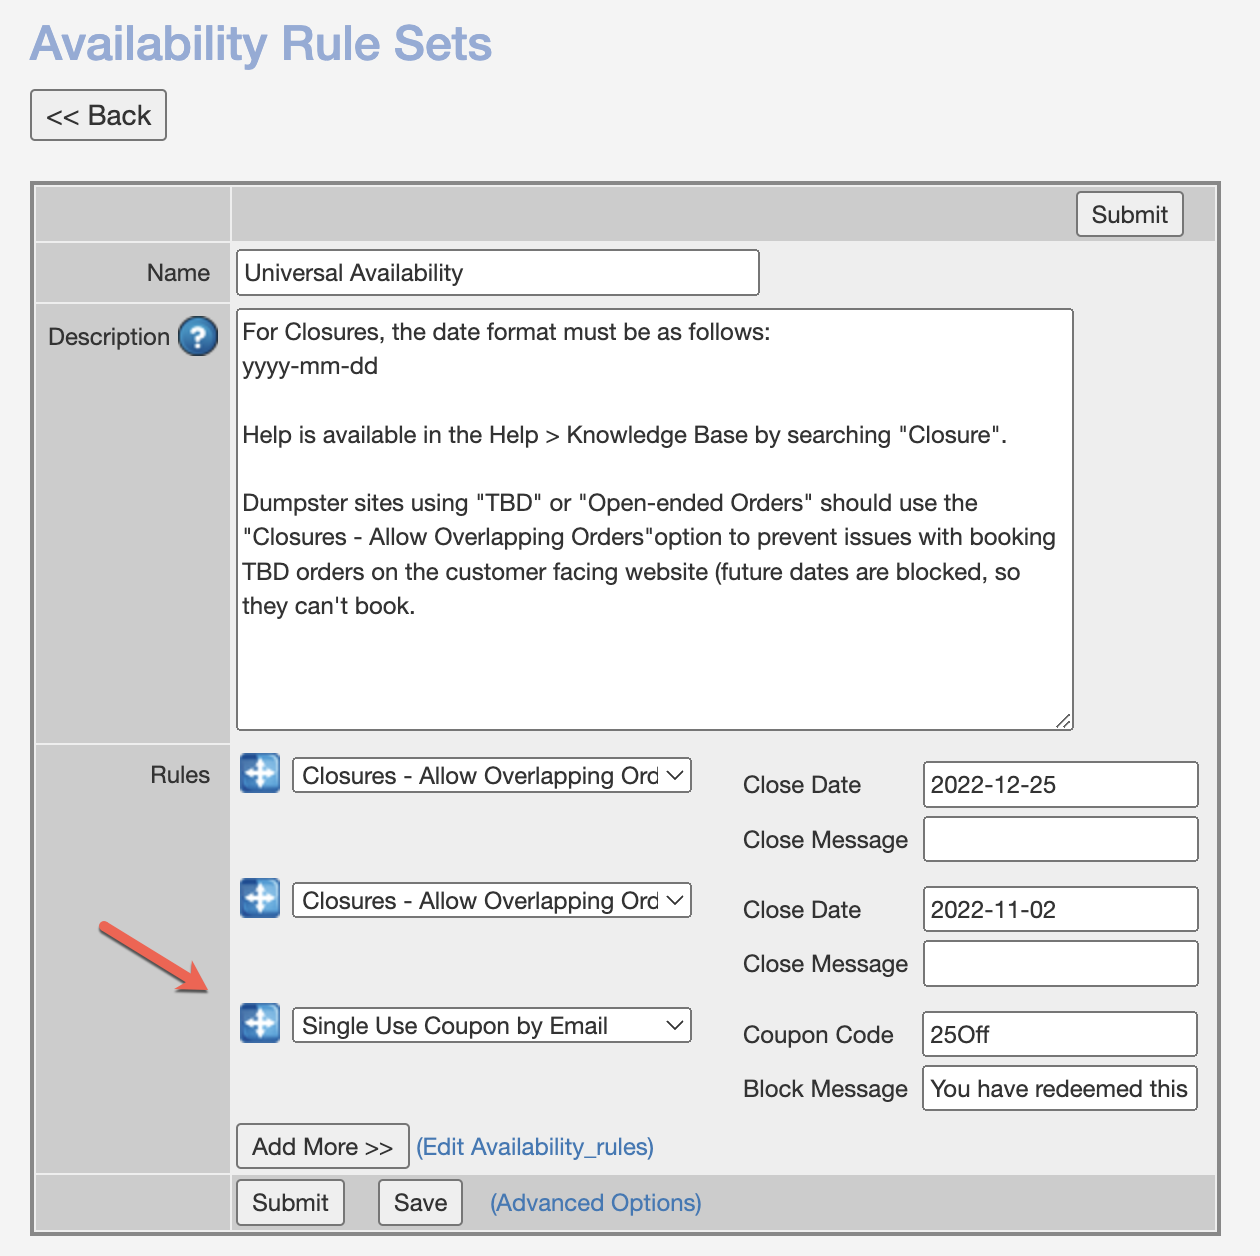This screenshot has width=1260, height=1256.
Task: Click the Block Message input field
Action: pos(1059,1089)
